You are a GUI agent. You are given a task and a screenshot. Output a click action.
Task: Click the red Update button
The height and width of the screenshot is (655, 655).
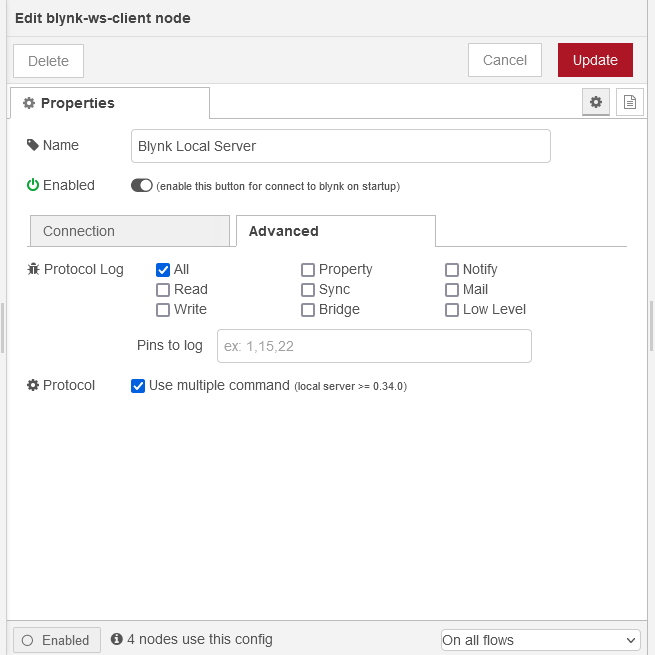[595, 60]
